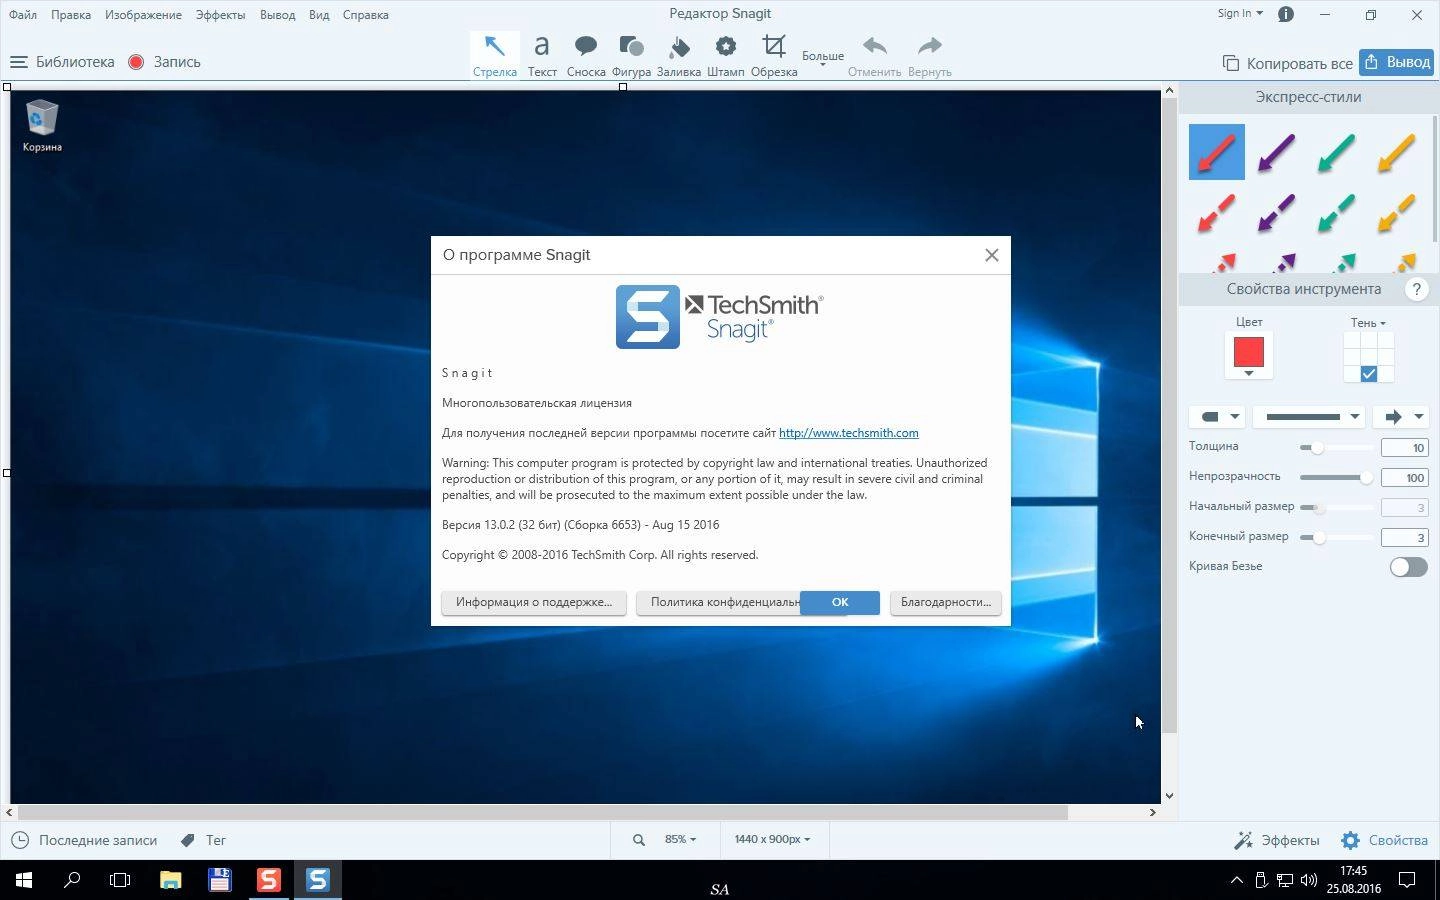Open the techsmith.com link
The image size is (1440, 900).
[849, 433]
